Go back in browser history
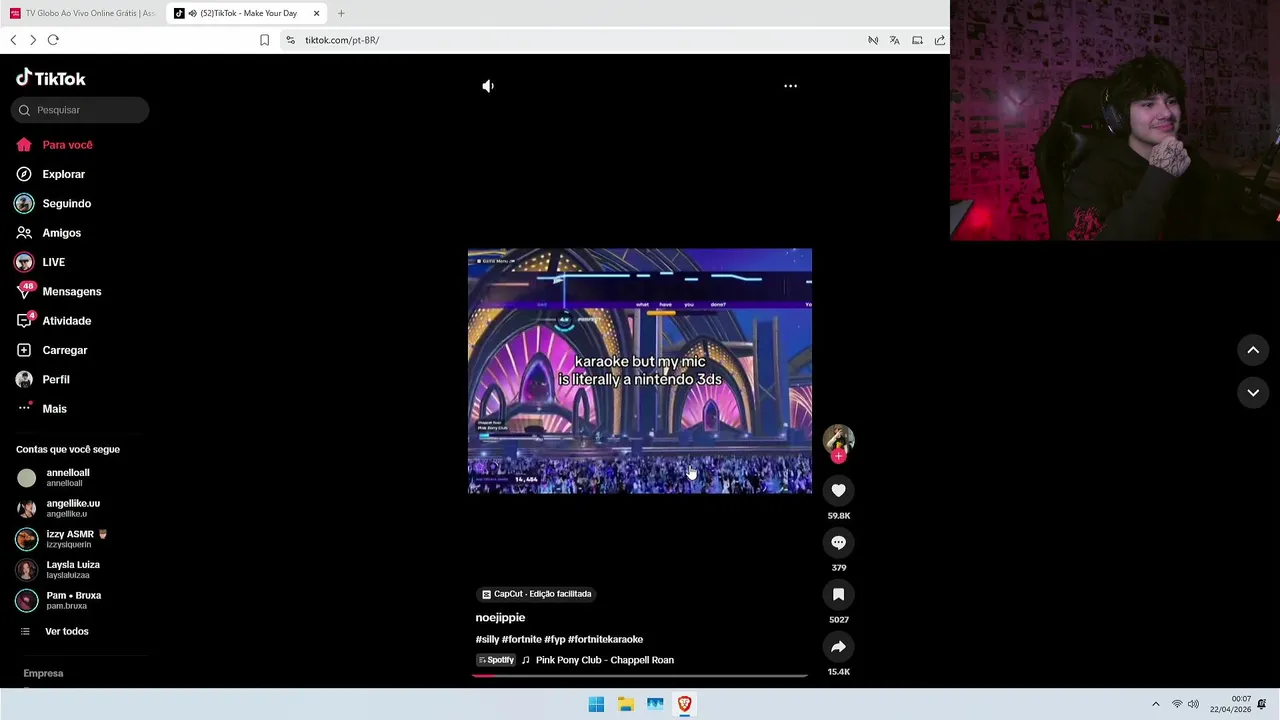 click(13, 40)
